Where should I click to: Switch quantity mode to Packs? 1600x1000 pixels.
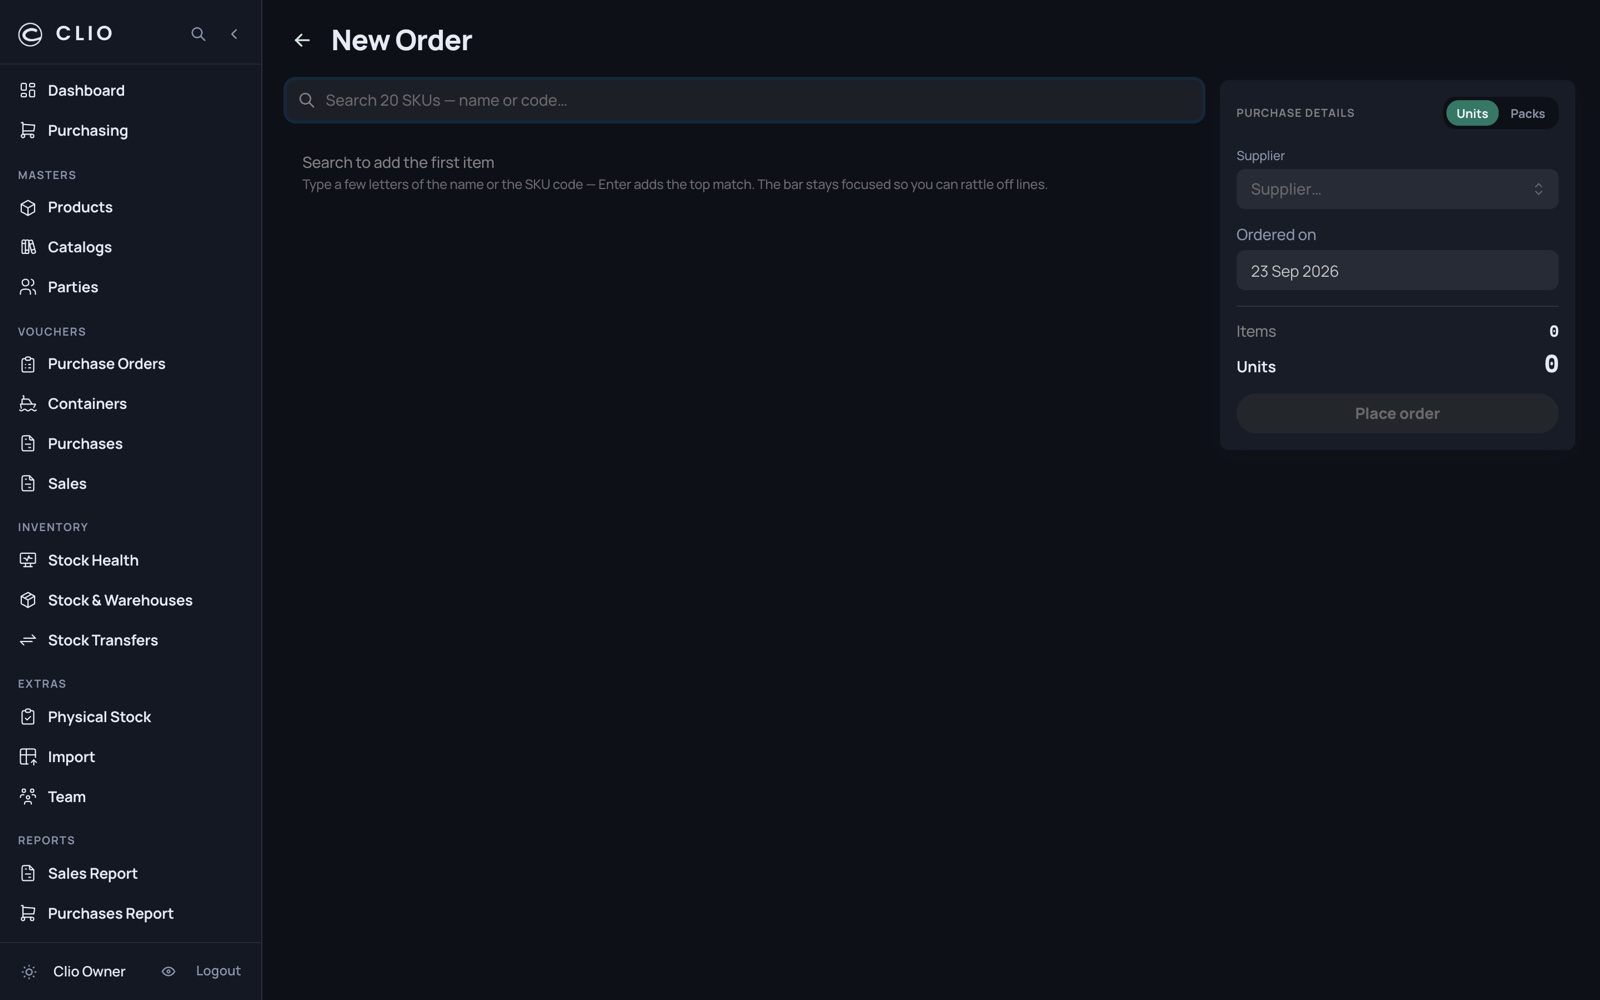pos(1527,114)
